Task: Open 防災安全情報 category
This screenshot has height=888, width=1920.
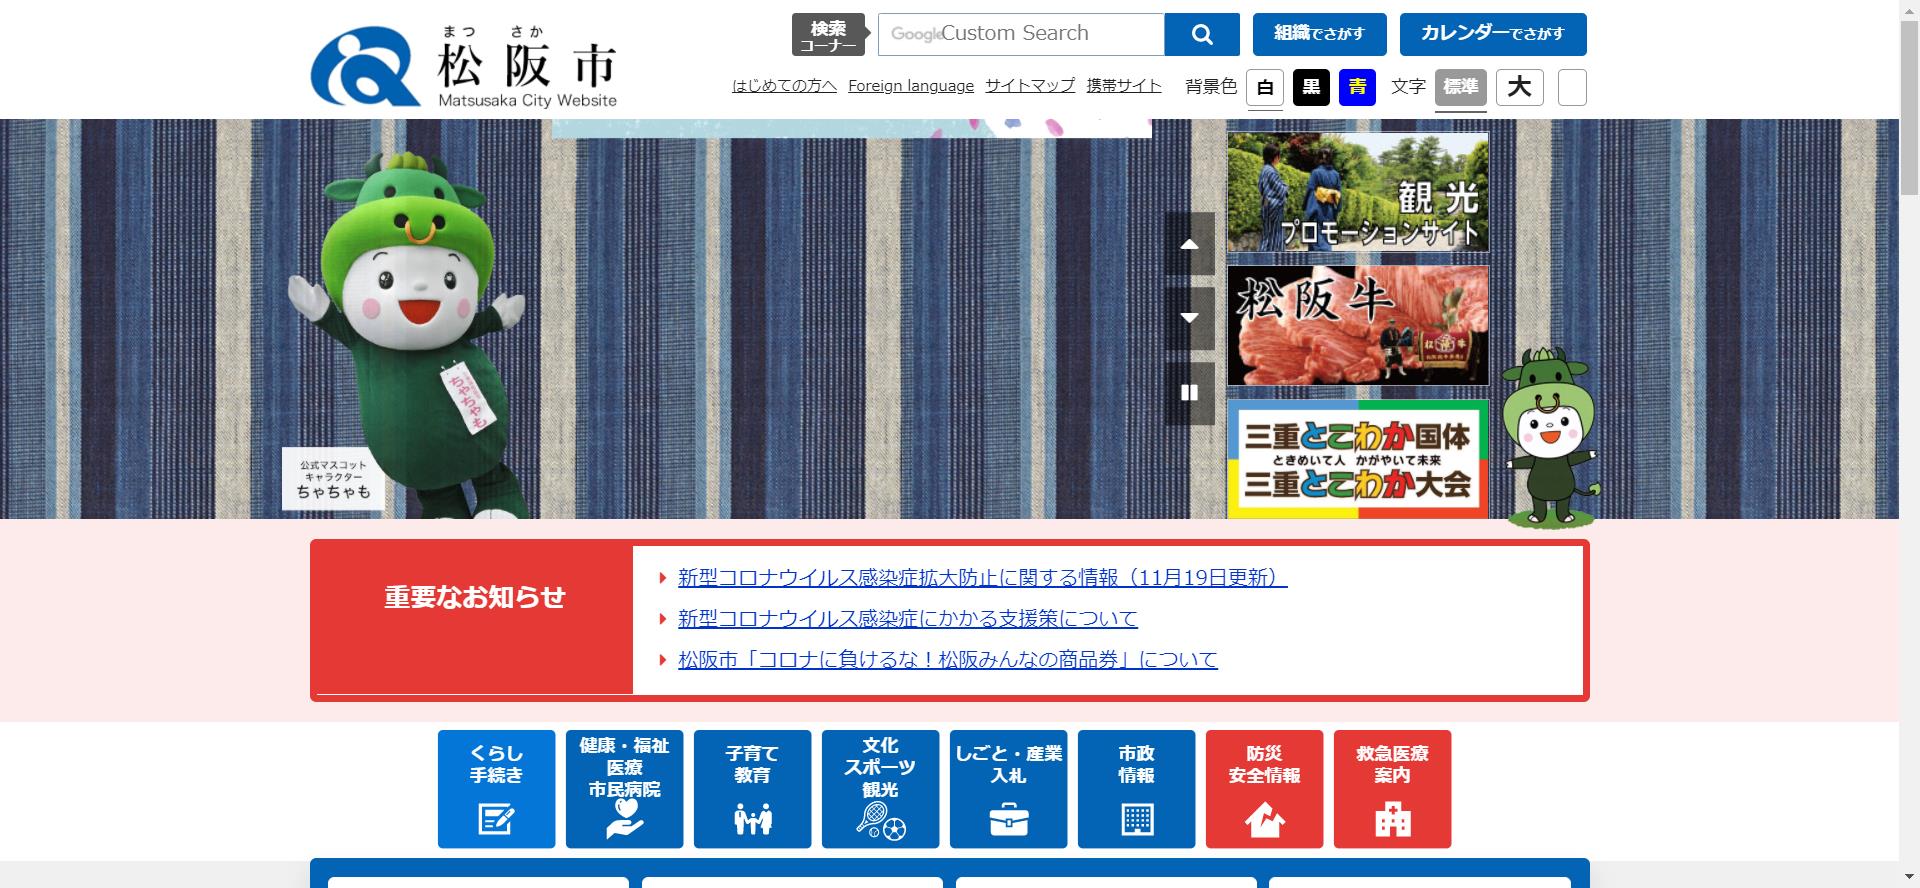Action: pos(1264,789)
